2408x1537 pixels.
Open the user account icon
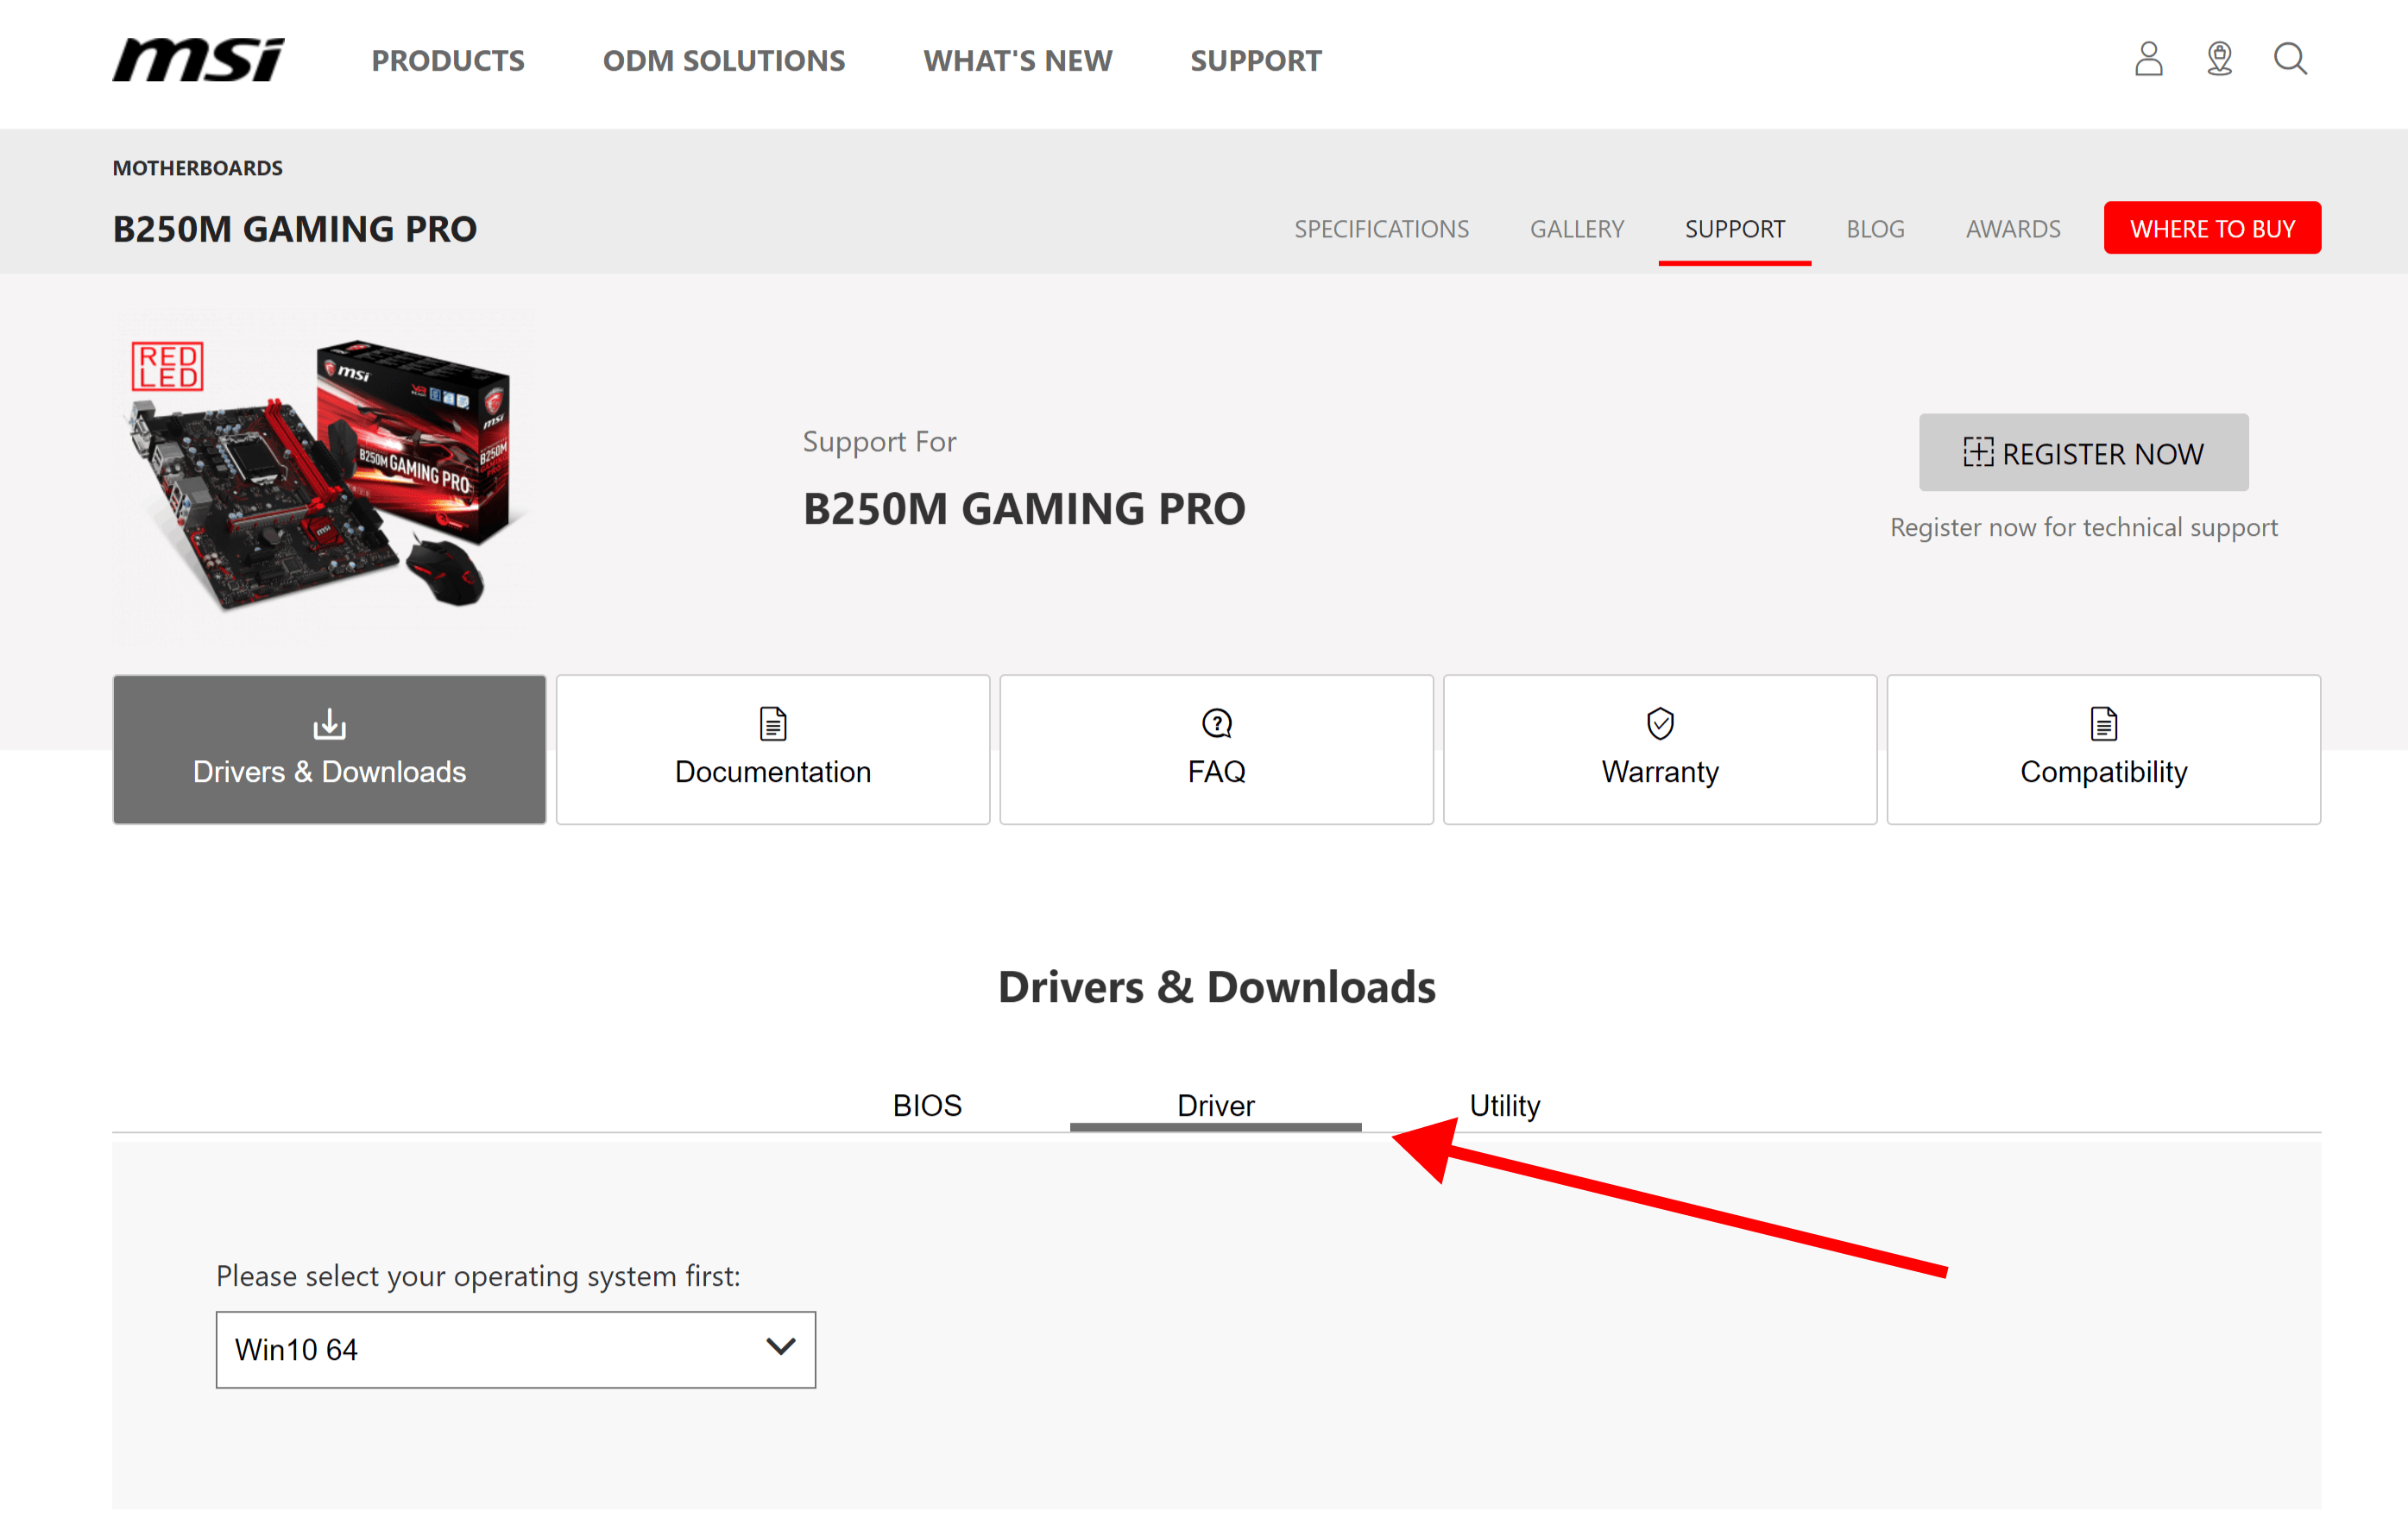coord(2148,59)
